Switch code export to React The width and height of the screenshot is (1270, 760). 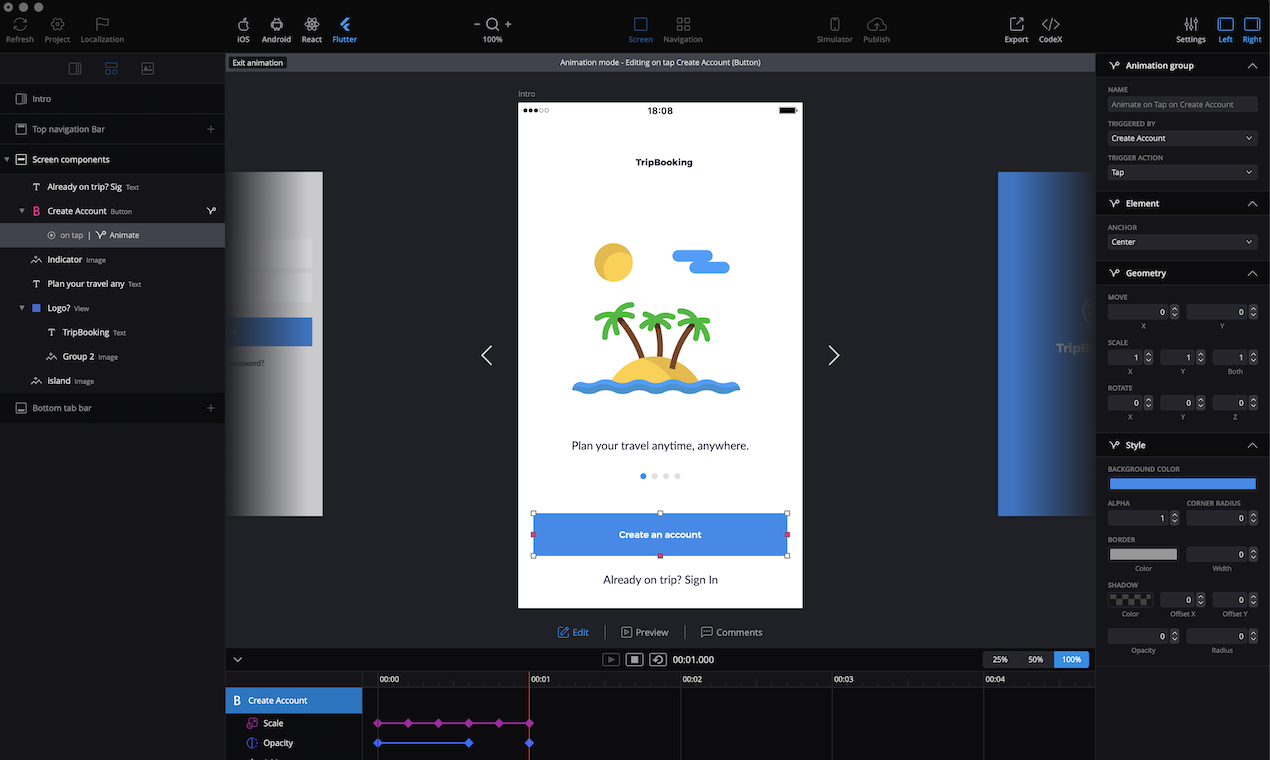[311, 28]
